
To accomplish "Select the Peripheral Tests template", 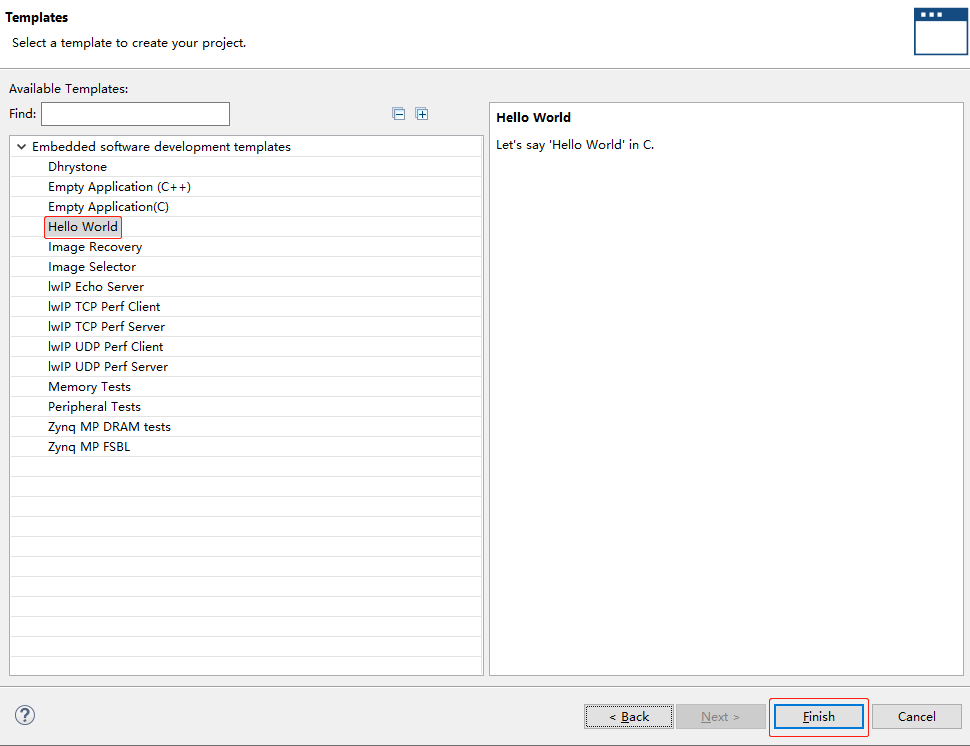I will (x=95, y=406).
